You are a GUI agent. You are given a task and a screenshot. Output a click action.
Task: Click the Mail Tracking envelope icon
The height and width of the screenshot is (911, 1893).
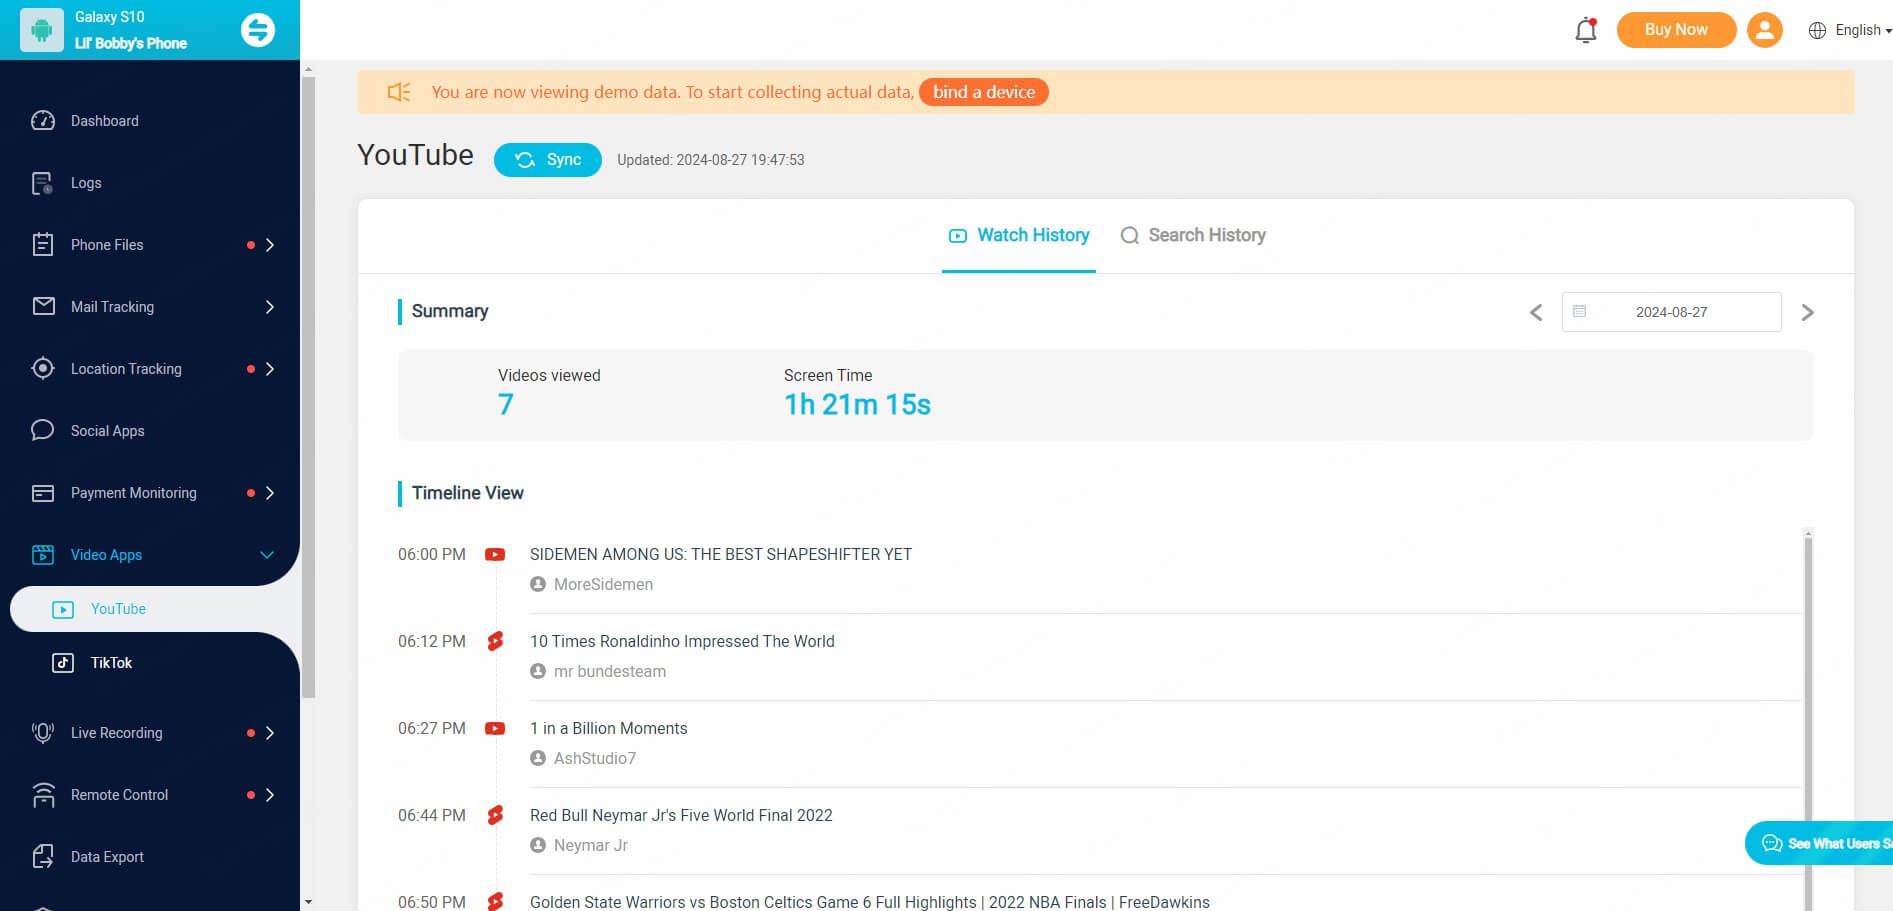[43, 307]
